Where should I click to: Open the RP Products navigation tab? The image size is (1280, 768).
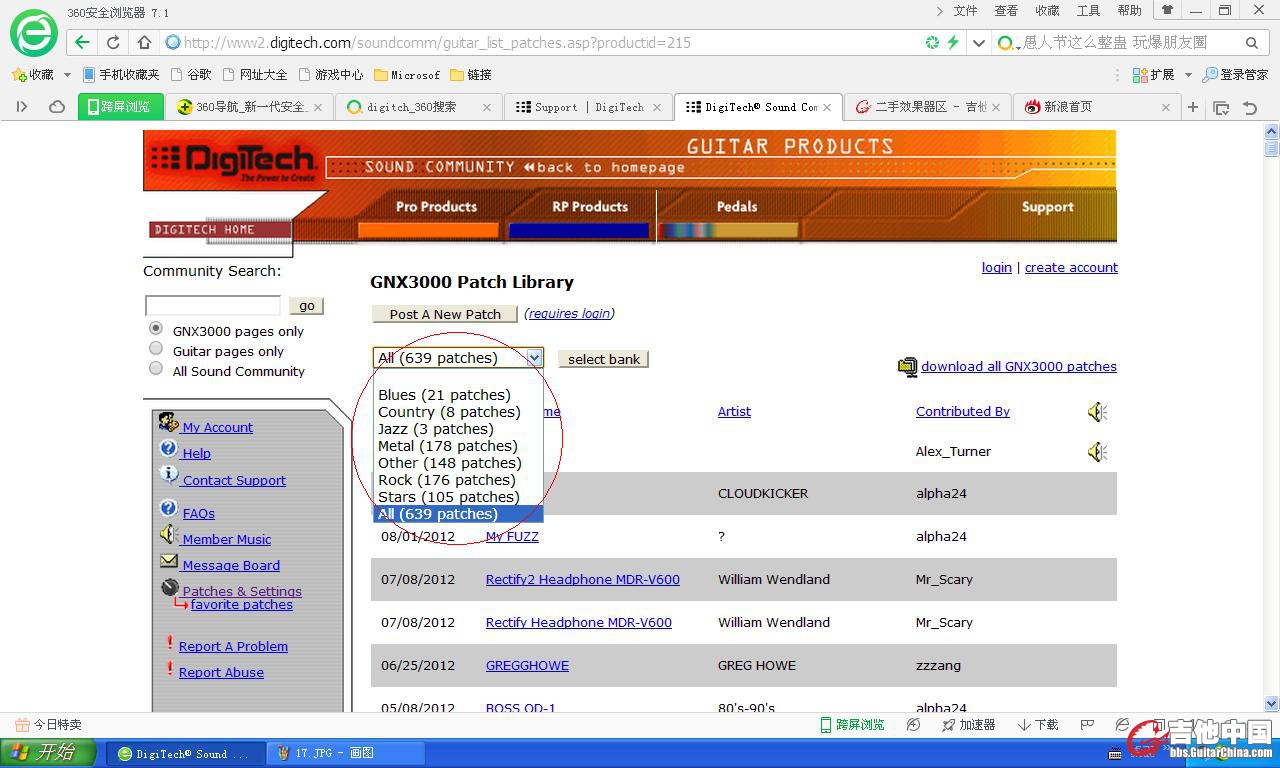[x=590, y=207]
